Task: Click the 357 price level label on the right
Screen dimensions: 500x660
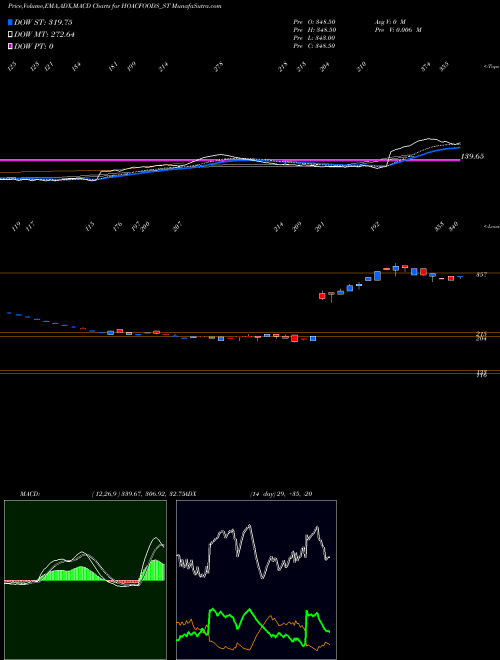Action: point(481,275)
